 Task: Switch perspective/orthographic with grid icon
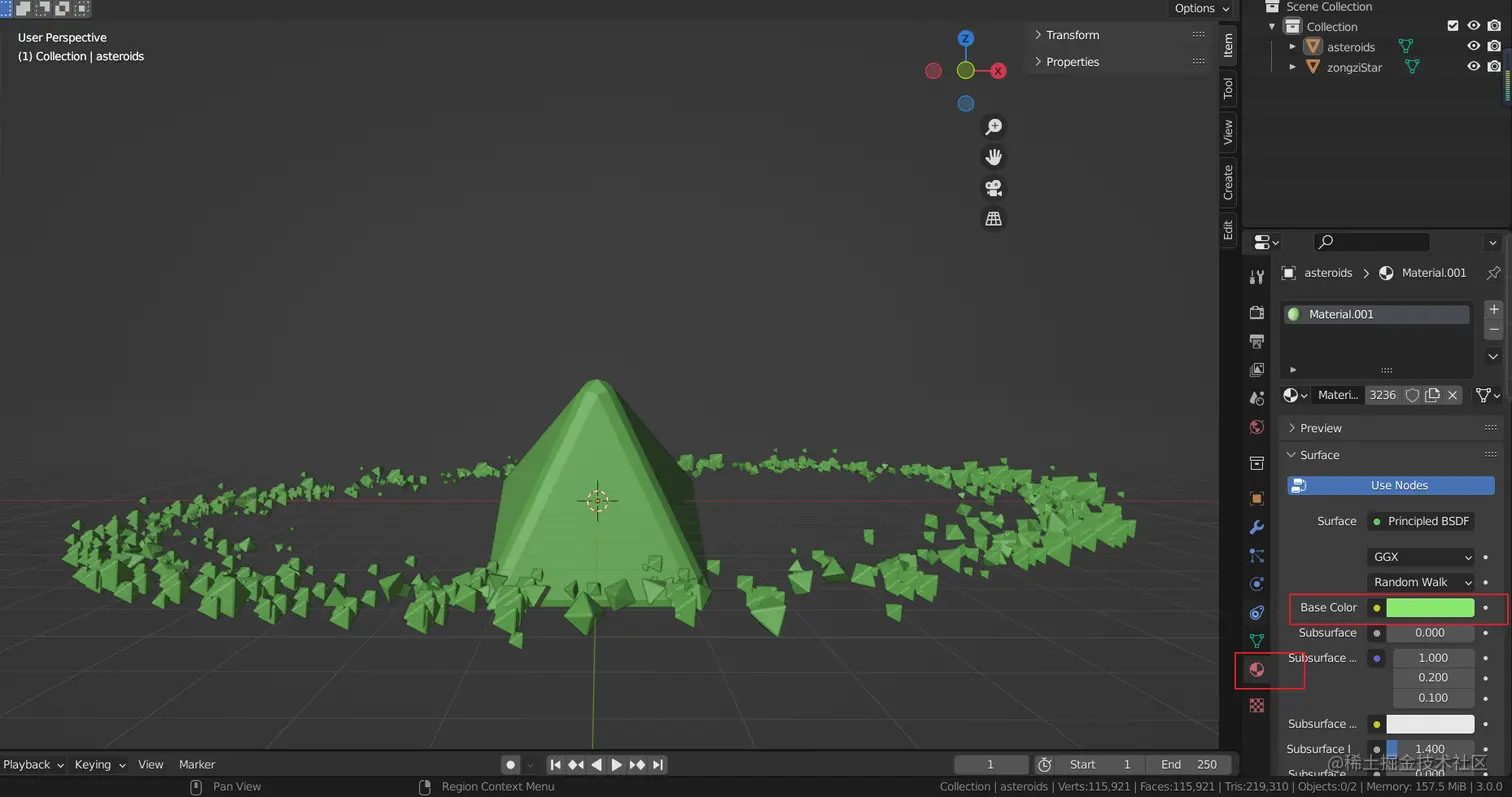click(993, 218)
